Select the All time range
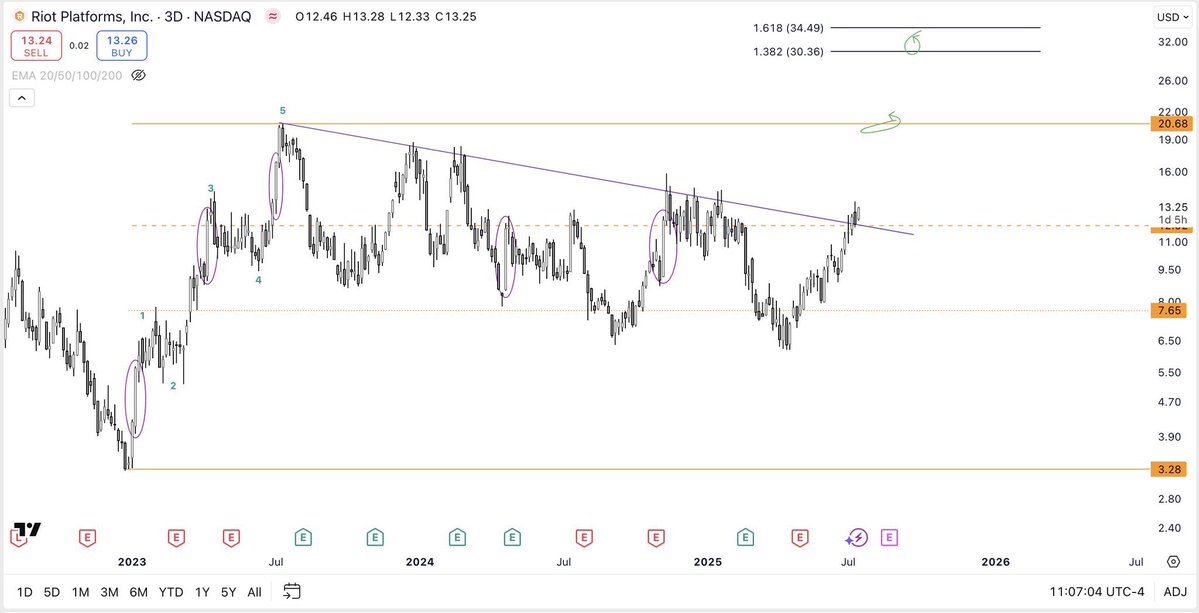 [x=255, y=592]
